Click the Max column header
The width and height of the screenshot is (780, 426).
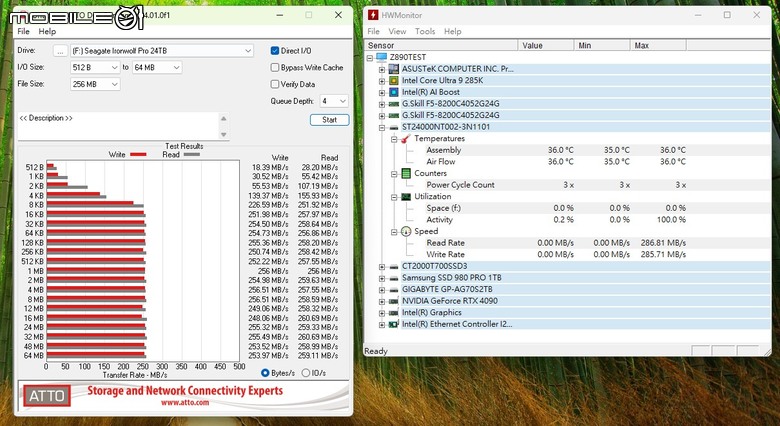[x=658, y=45]
